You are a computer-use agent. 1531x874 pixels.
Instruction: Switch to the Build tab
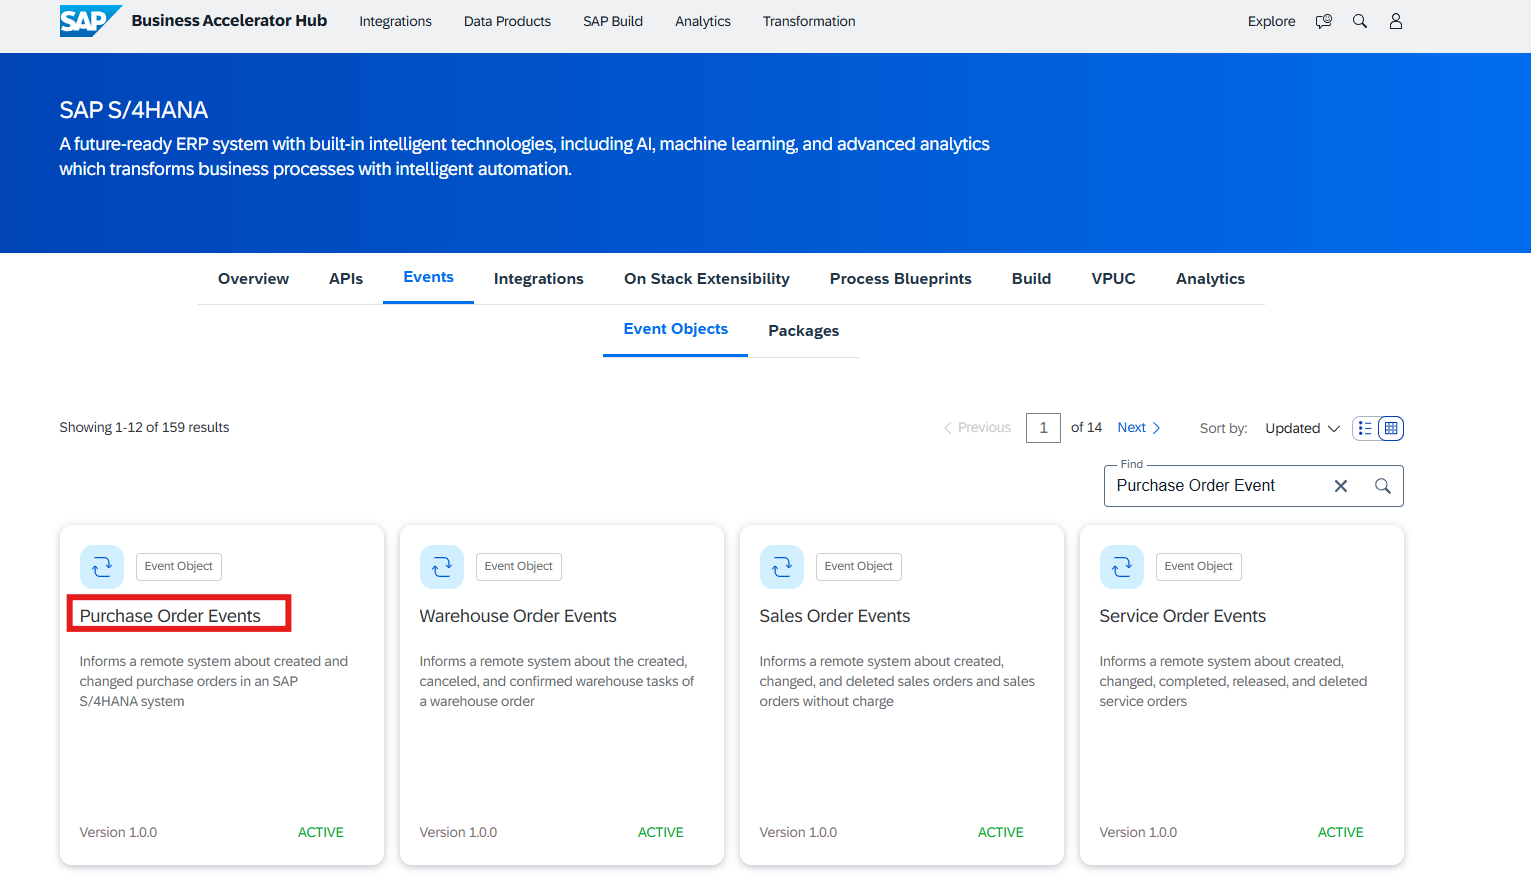[1031, 279]
